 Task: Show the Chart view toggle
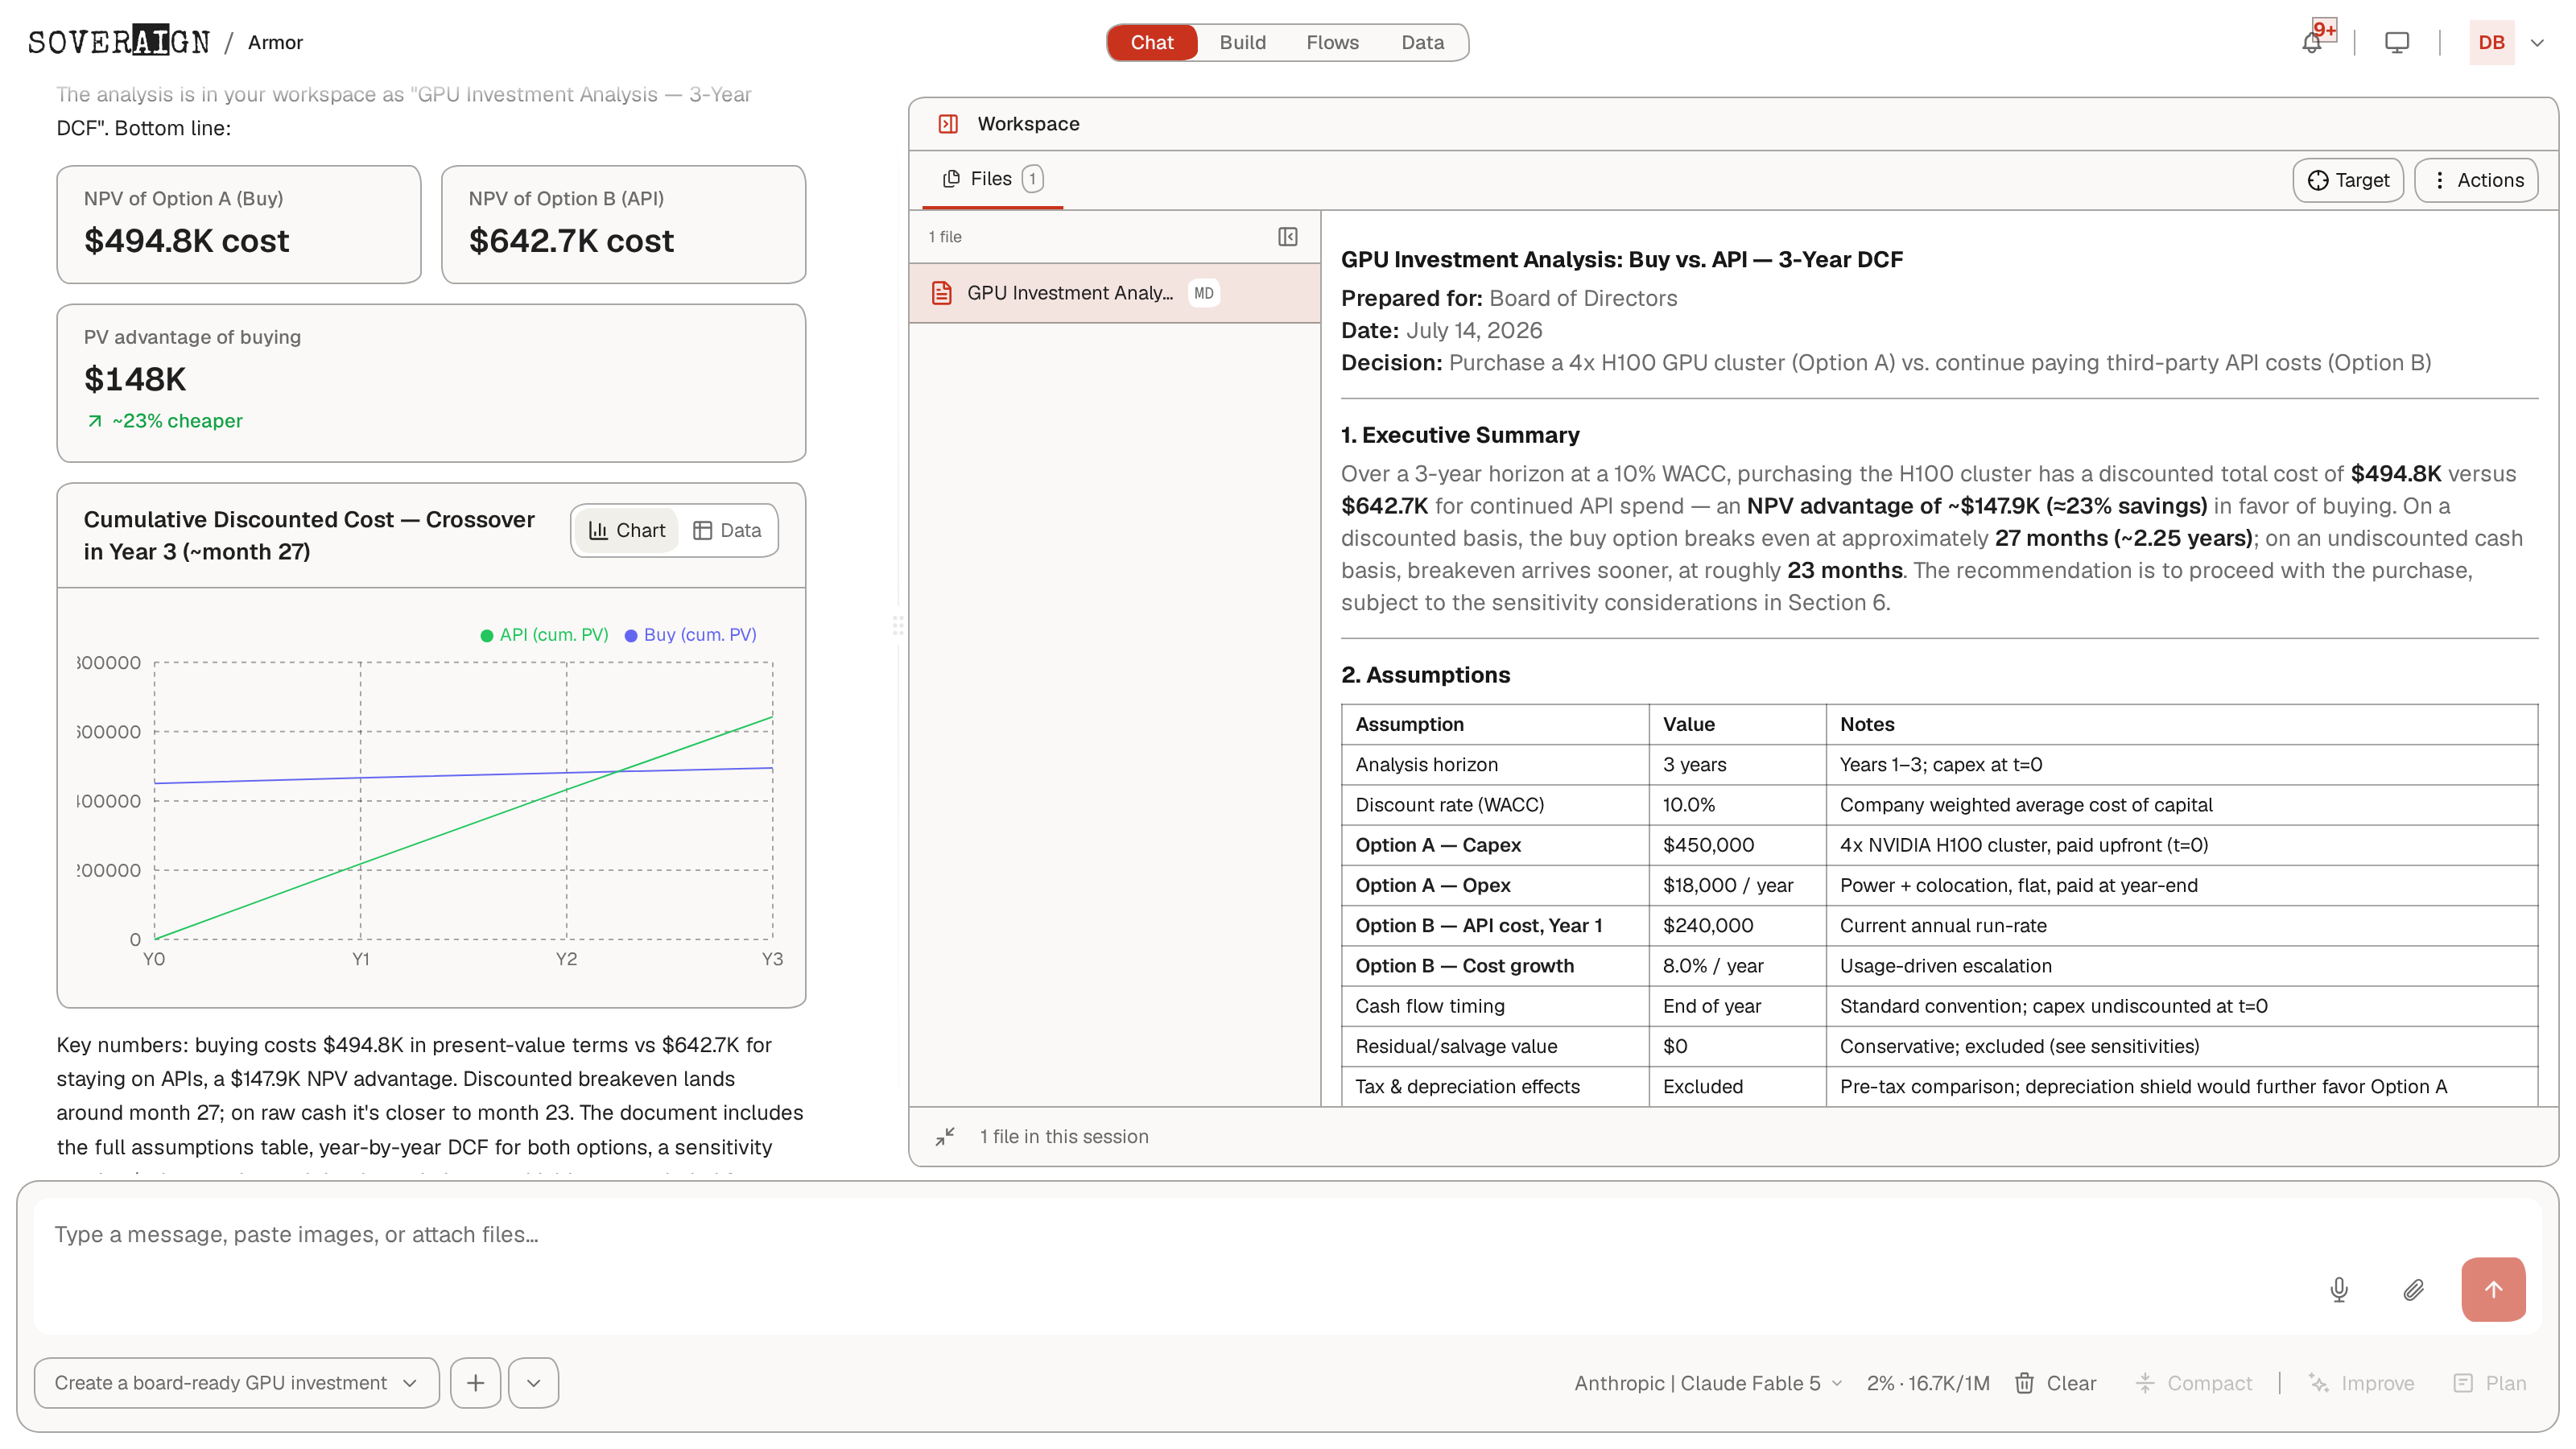(627, 530)
